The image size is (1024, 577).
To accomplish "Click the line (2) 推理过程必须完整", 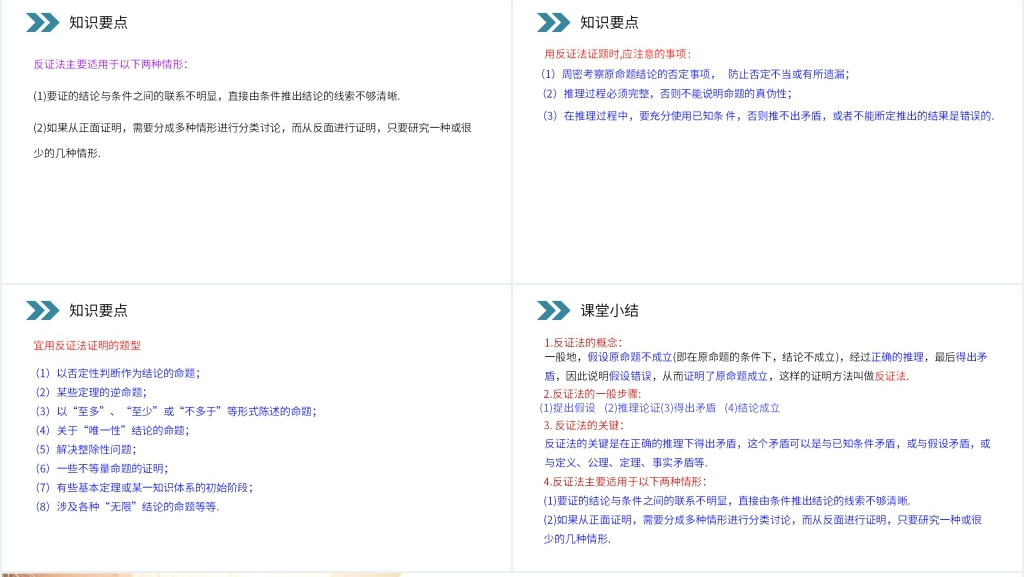I will click(665, 94).
